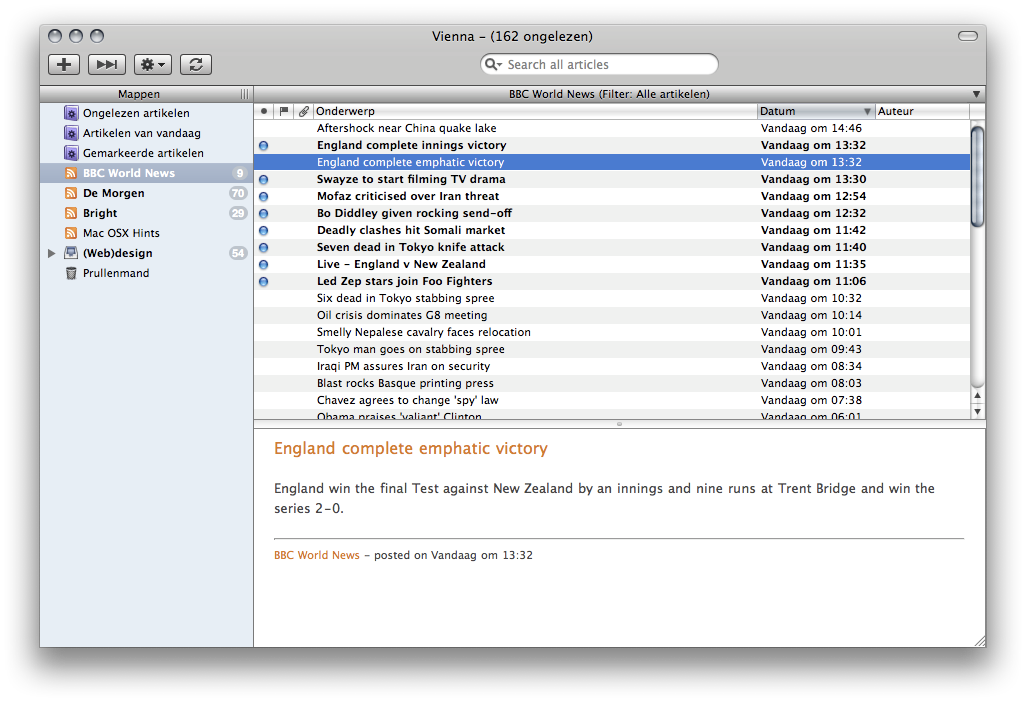
Task: Select the Artikelen van vandaag smart folder icon
Action: pos(71,133)
